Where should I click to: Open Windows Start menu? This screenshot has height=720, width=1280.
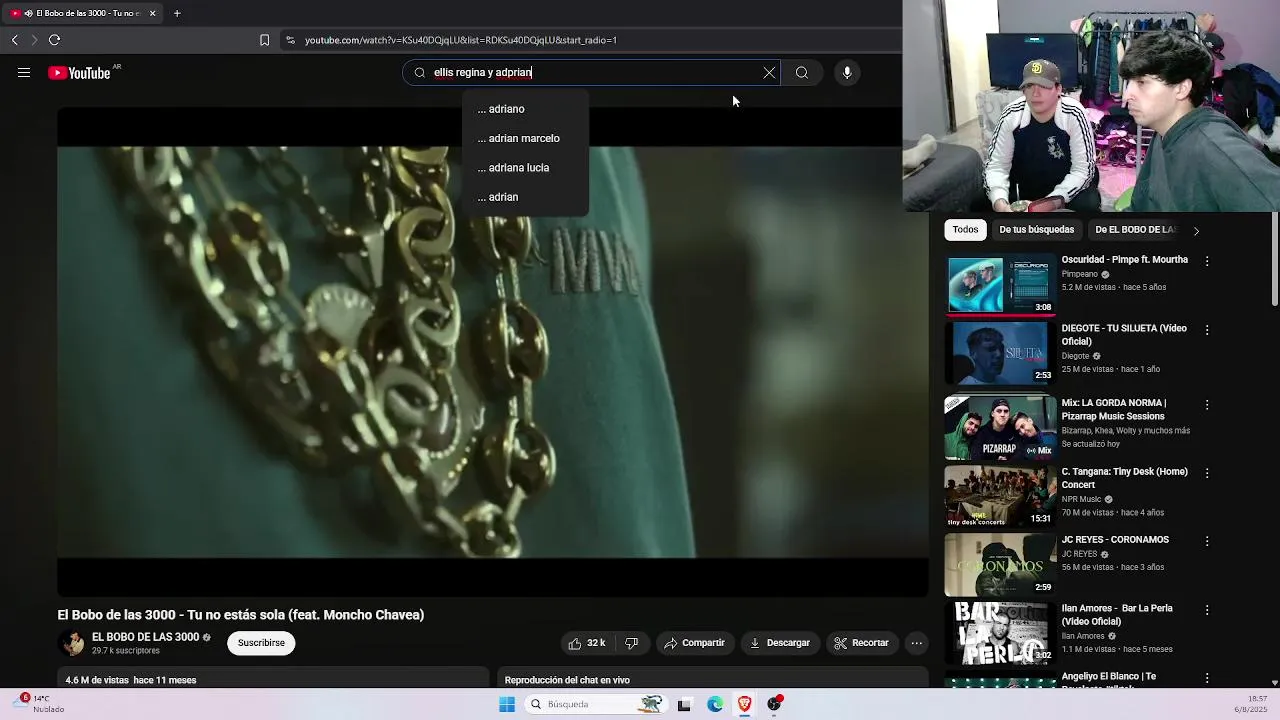click(507, 704)
